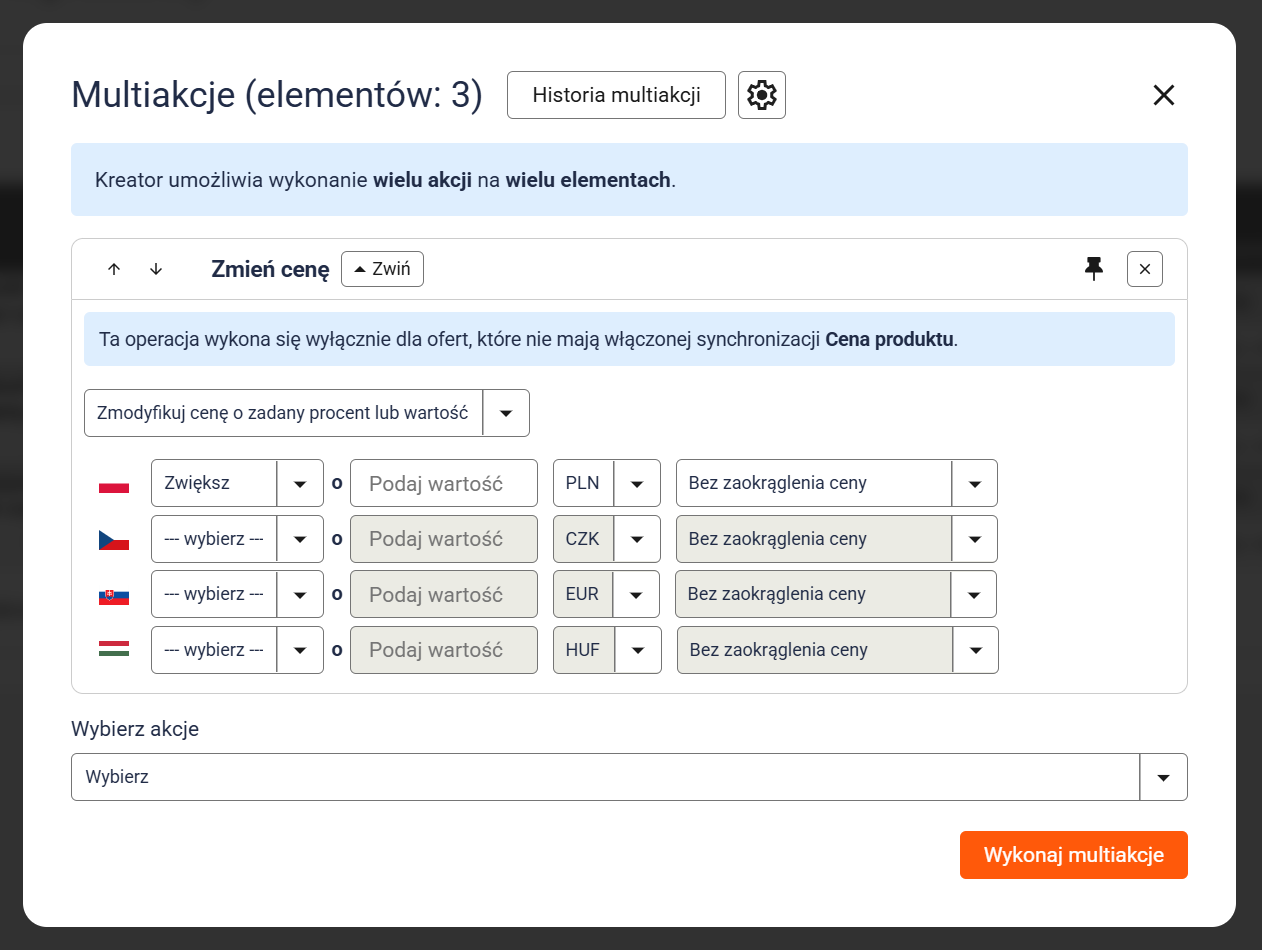Collapse section with Zwiń button
The width and height of the screenshot is (1262, 950).
pos(382,269)
